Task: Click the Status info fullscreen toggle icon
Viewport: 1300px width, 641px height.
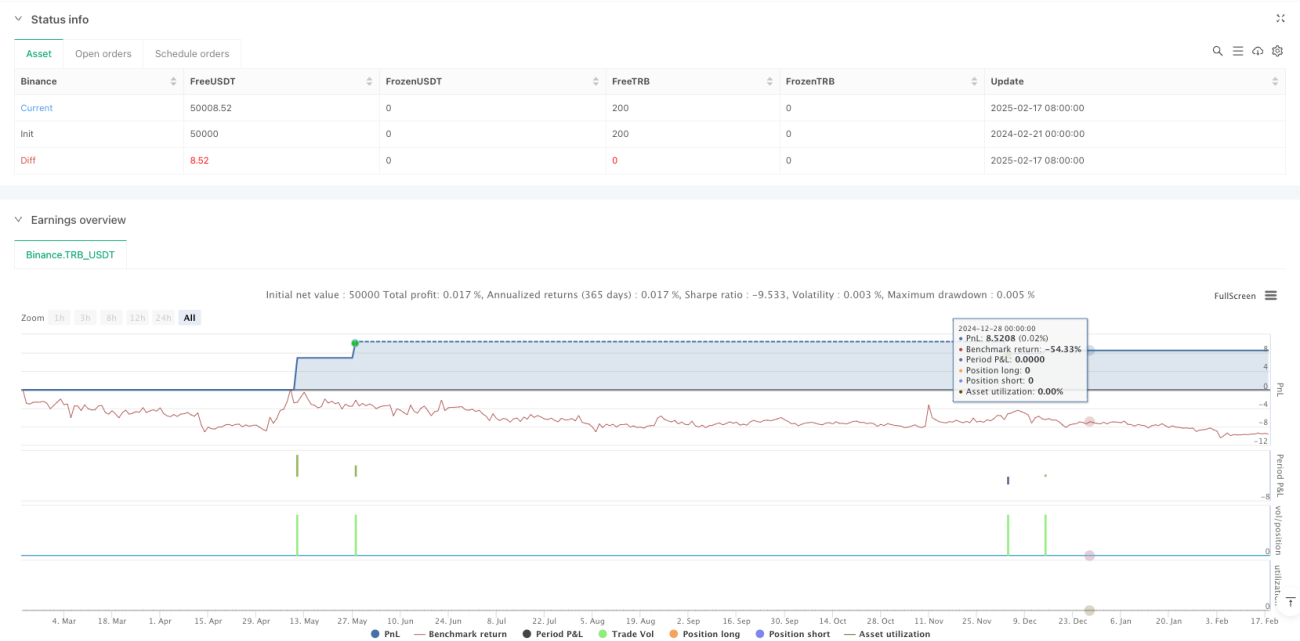Action: point(1280,18)
